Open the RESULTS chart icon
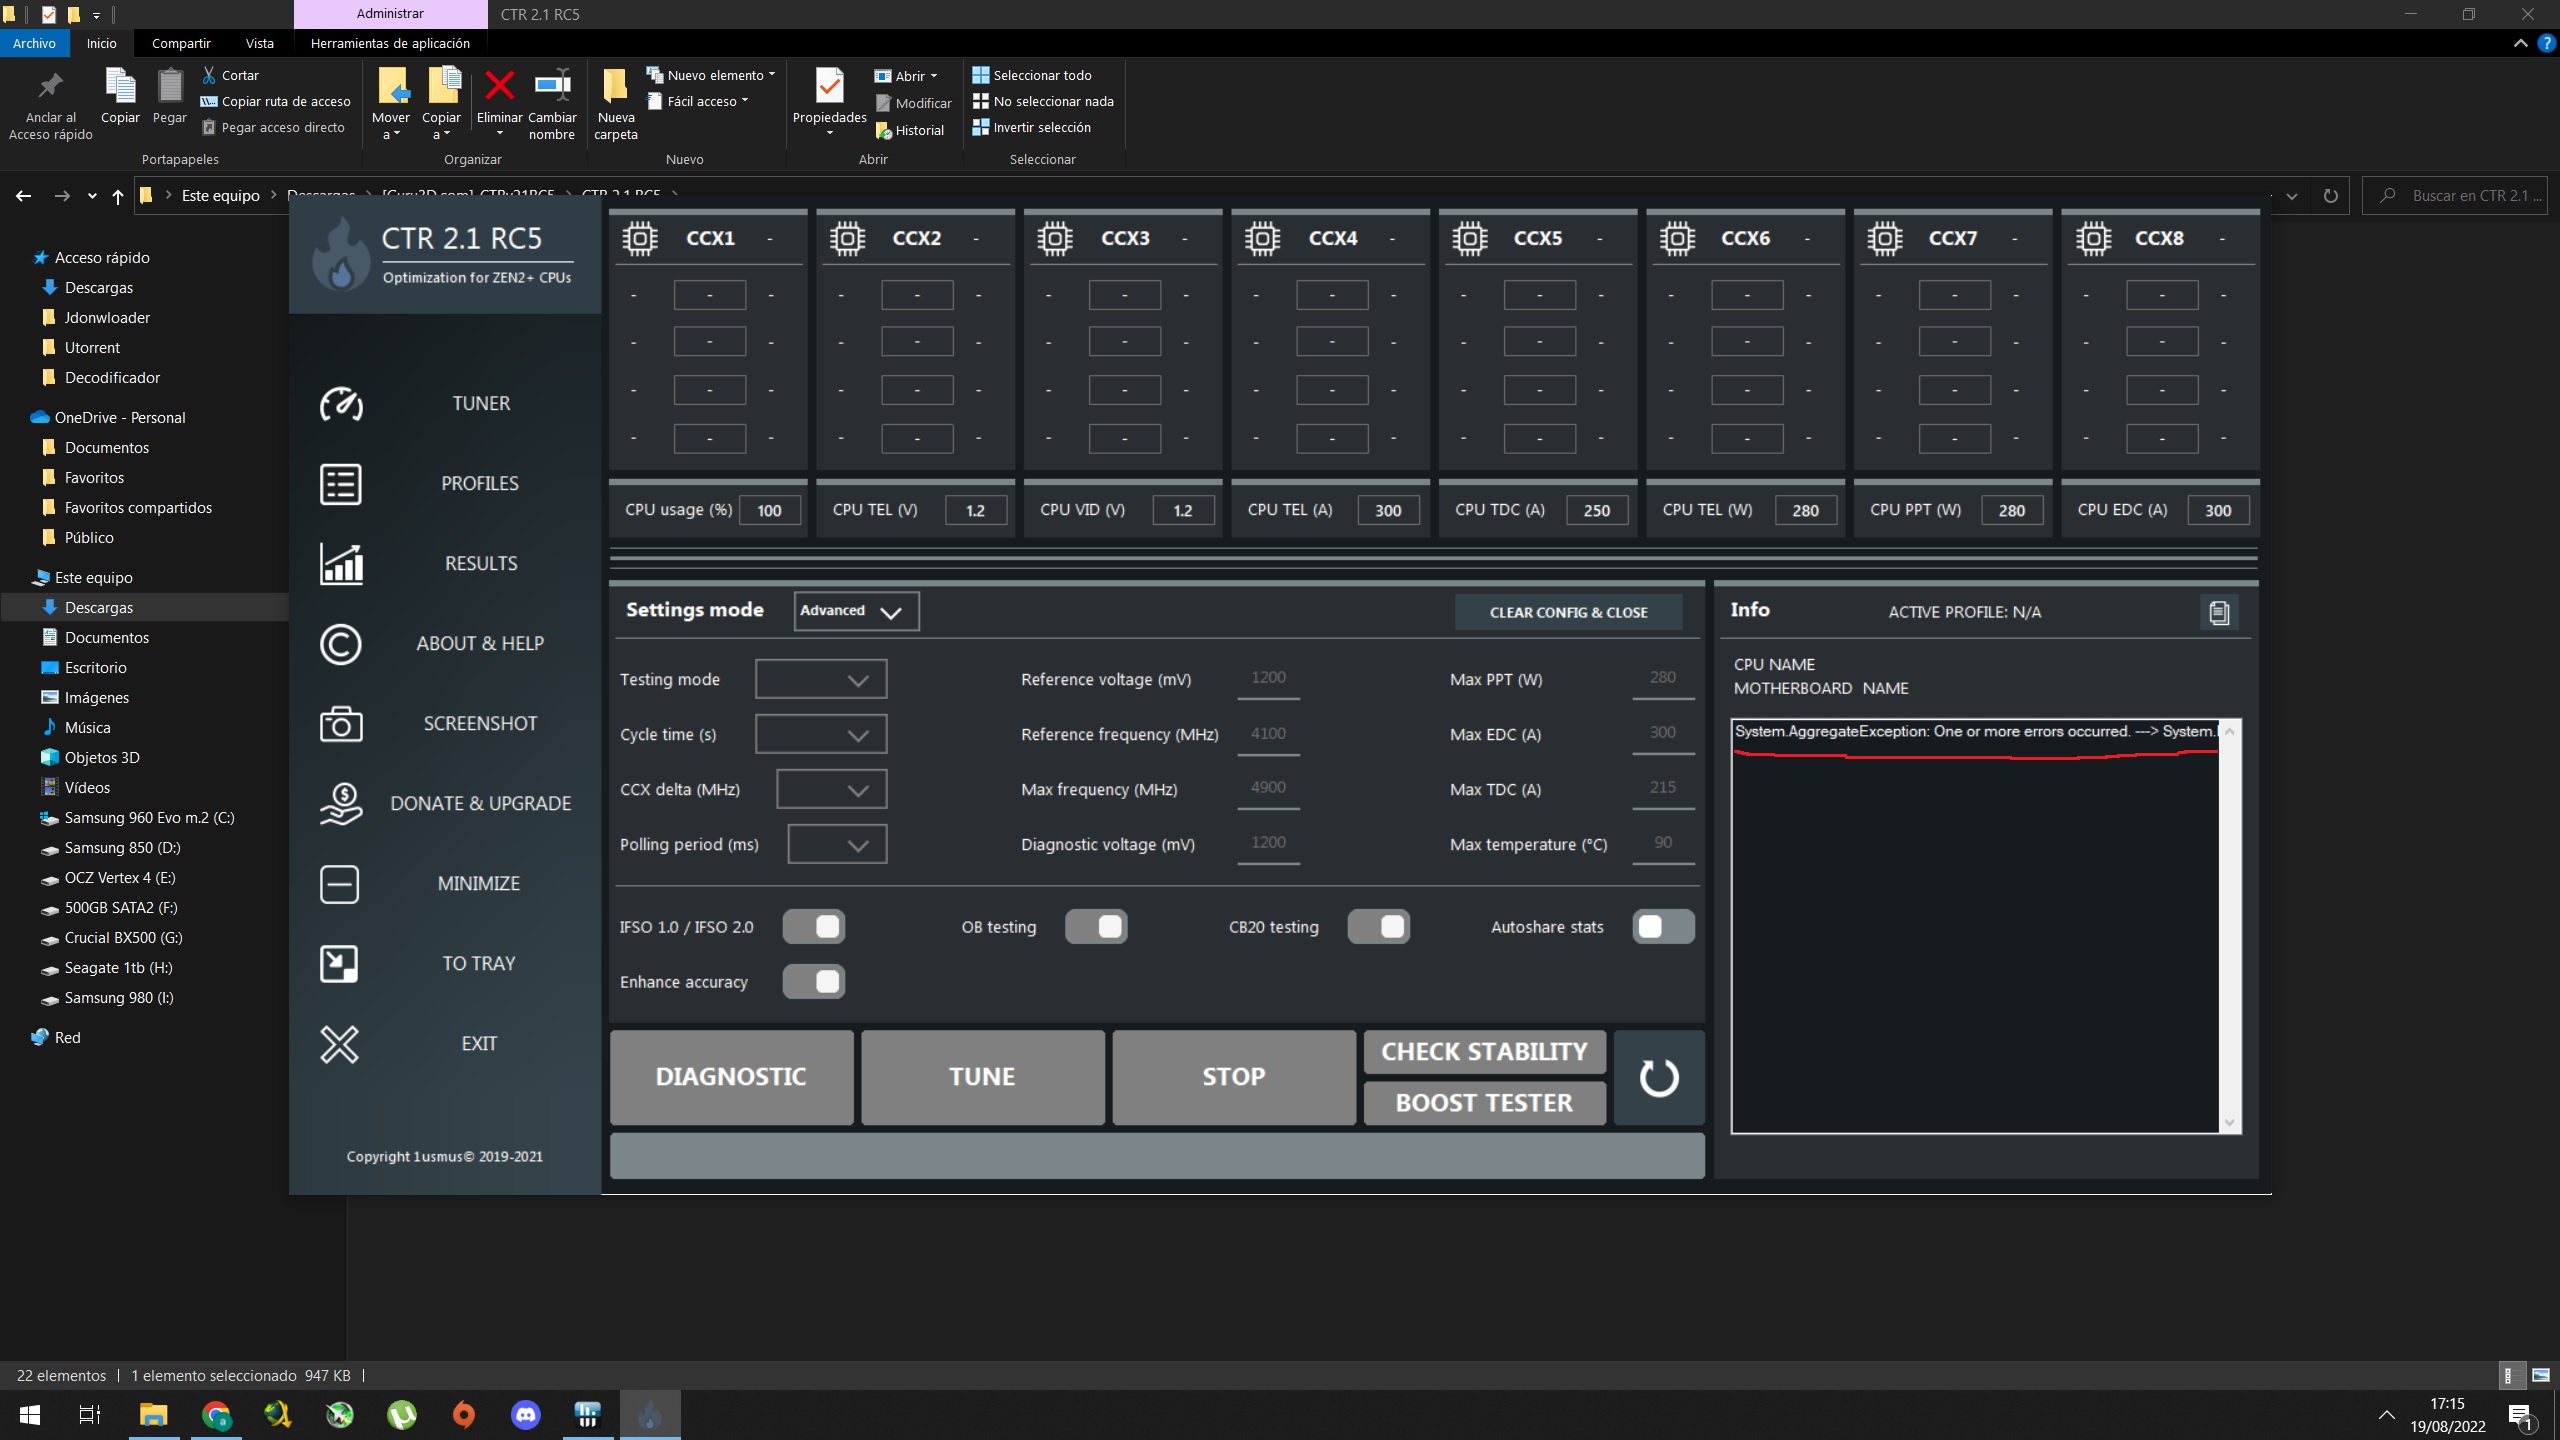The height and width of the screenshot is (1440, 2560). (341, 564)
